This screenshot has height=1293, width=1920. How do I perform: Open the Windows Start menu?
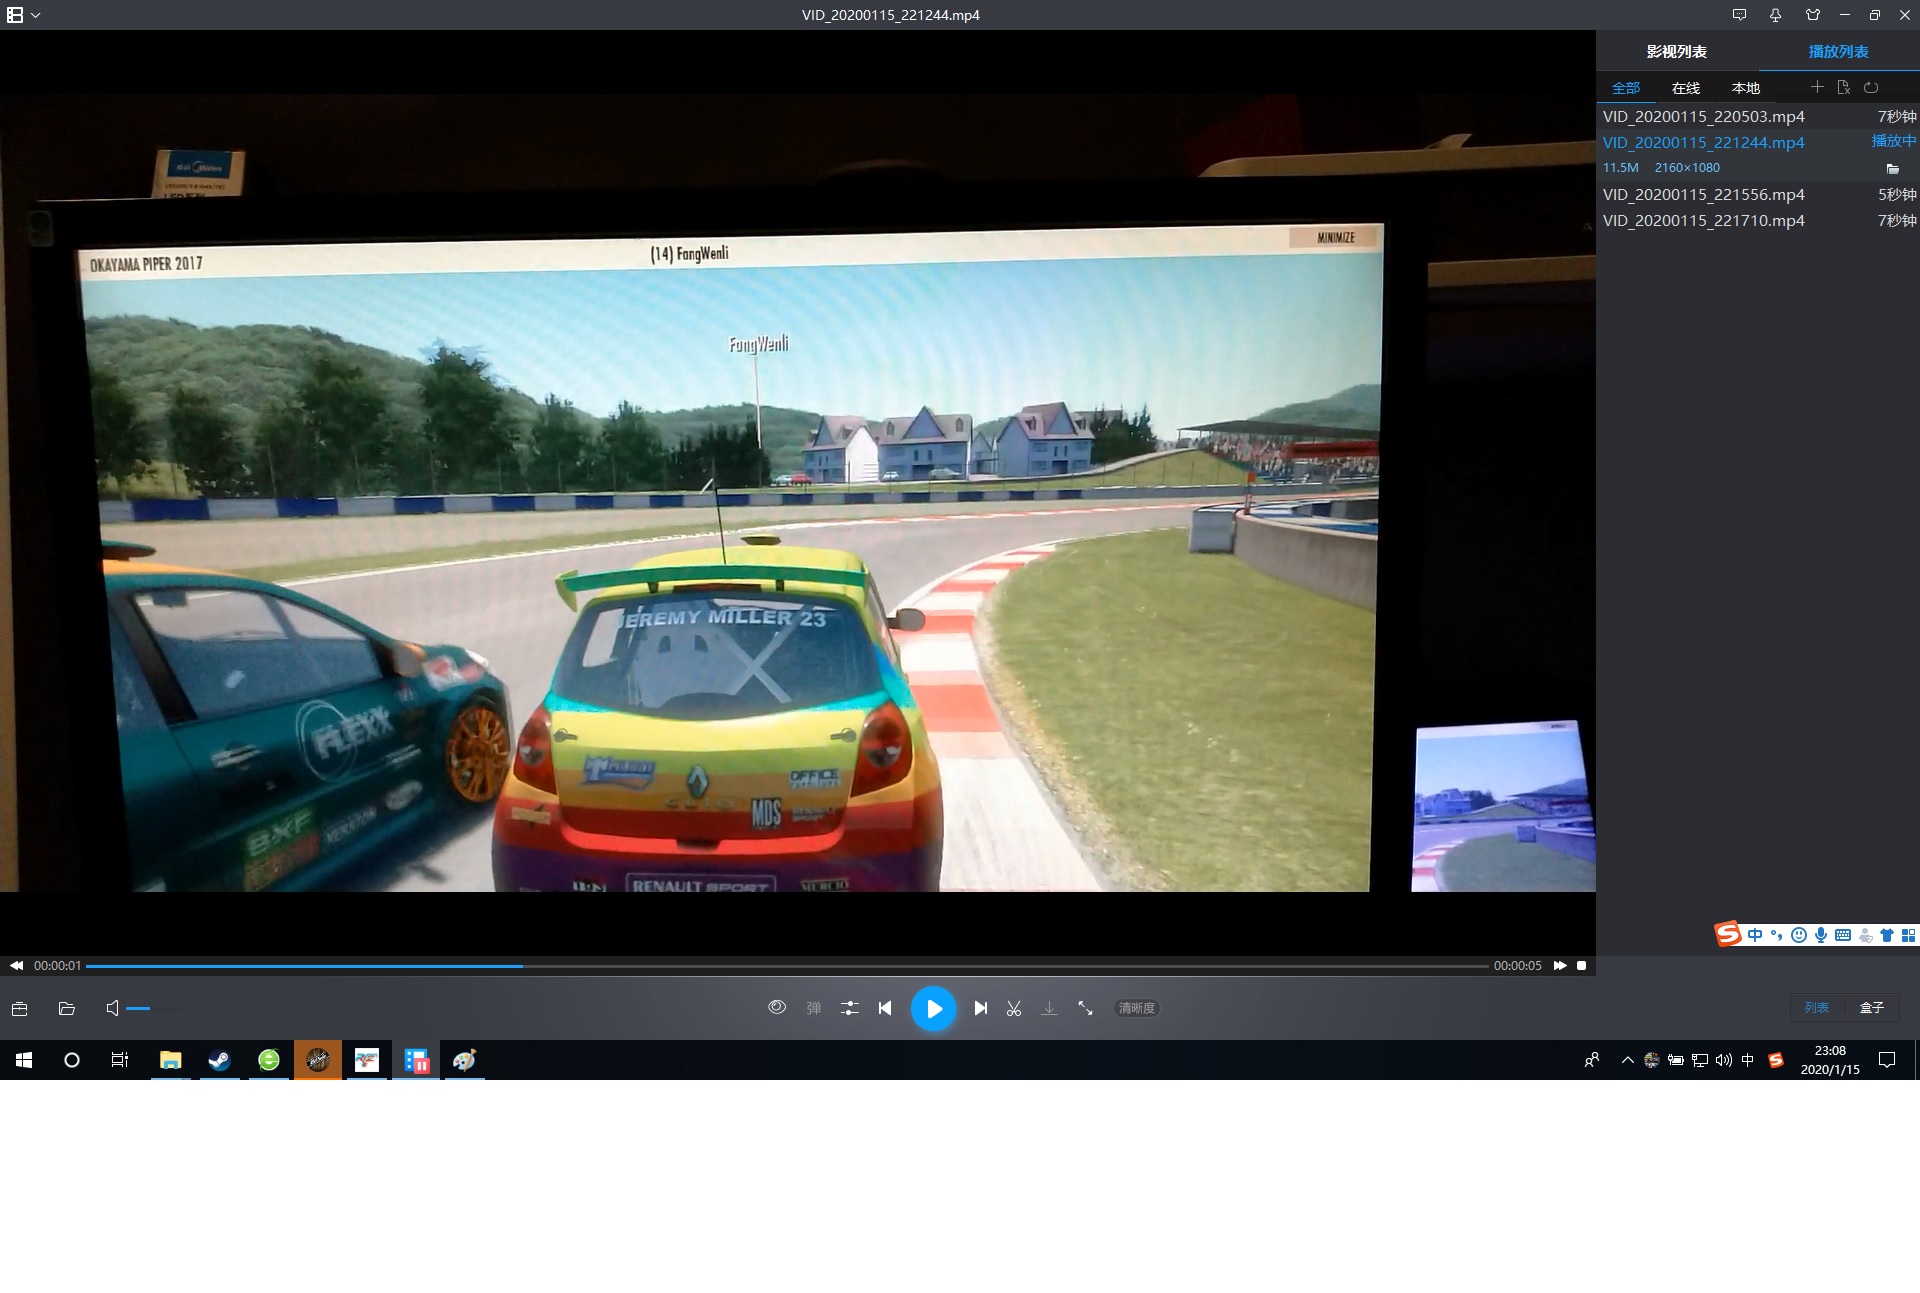click(24, 1060)
